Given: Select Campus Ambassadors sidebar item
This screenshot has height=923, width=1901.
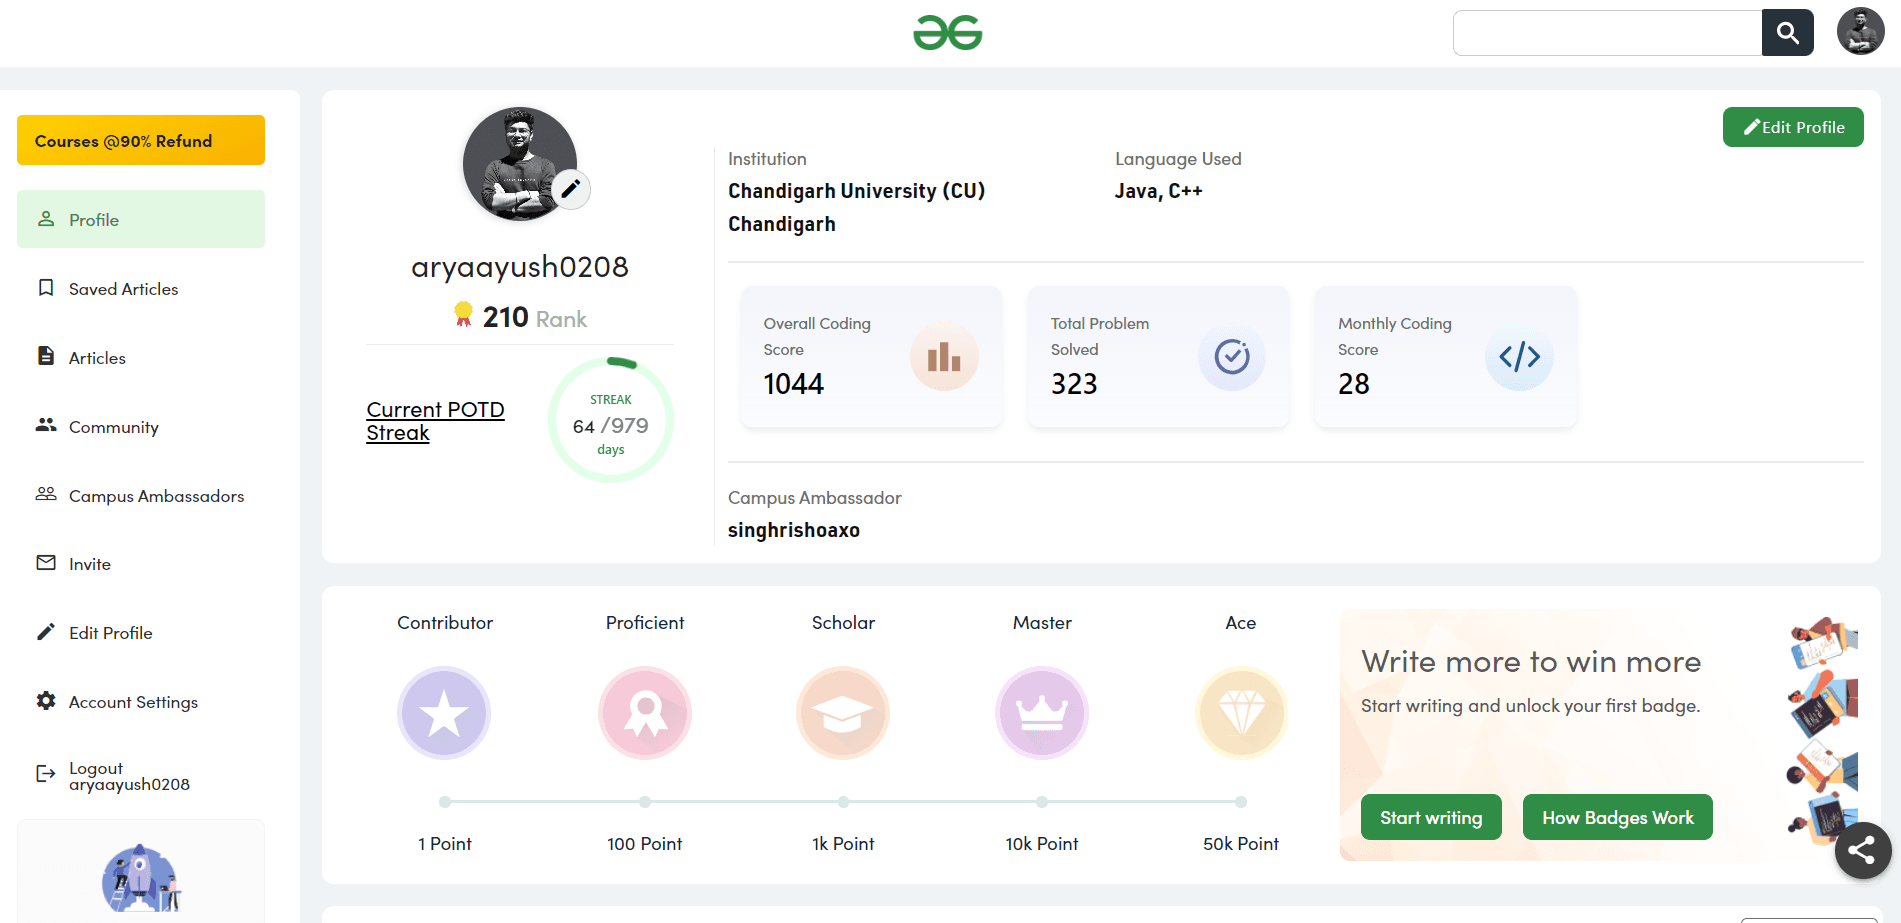Looking at the screenshot, I should click(156, 496).
